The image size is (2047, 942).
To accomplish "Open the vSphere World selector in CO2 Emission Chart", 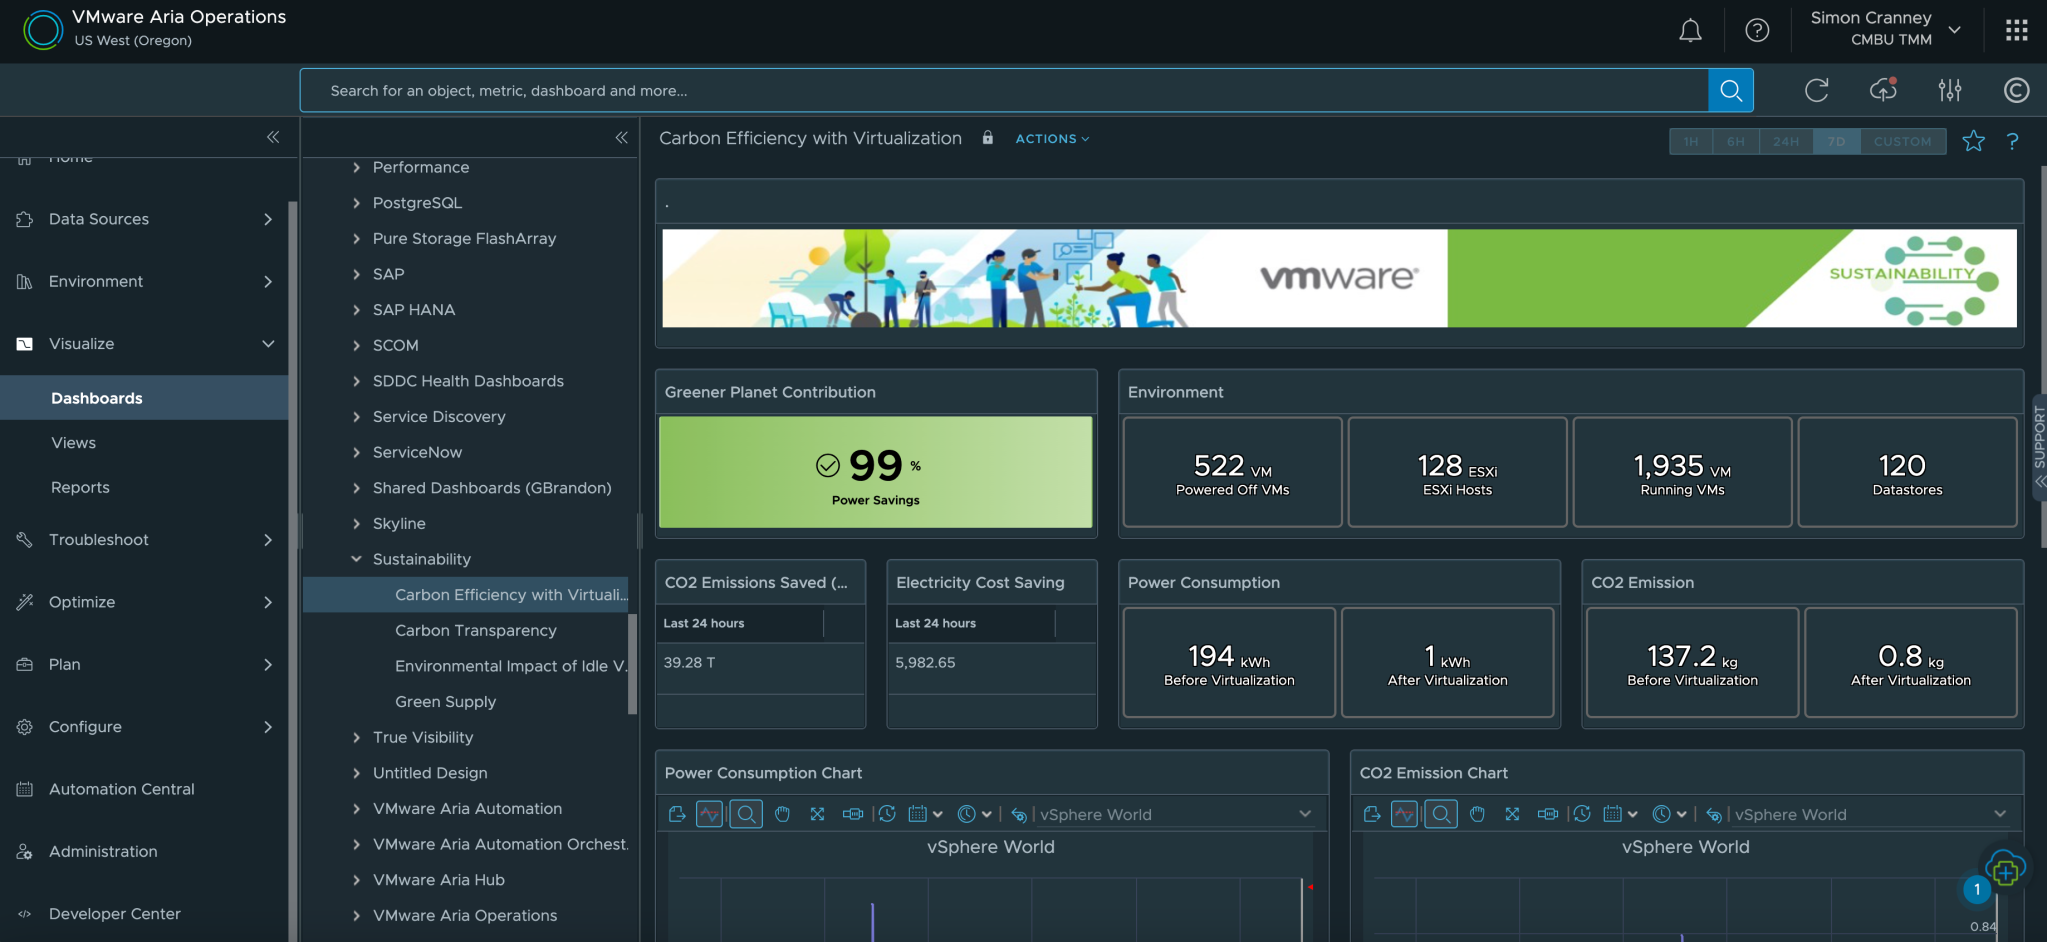I will click(x=1871, y=814).
